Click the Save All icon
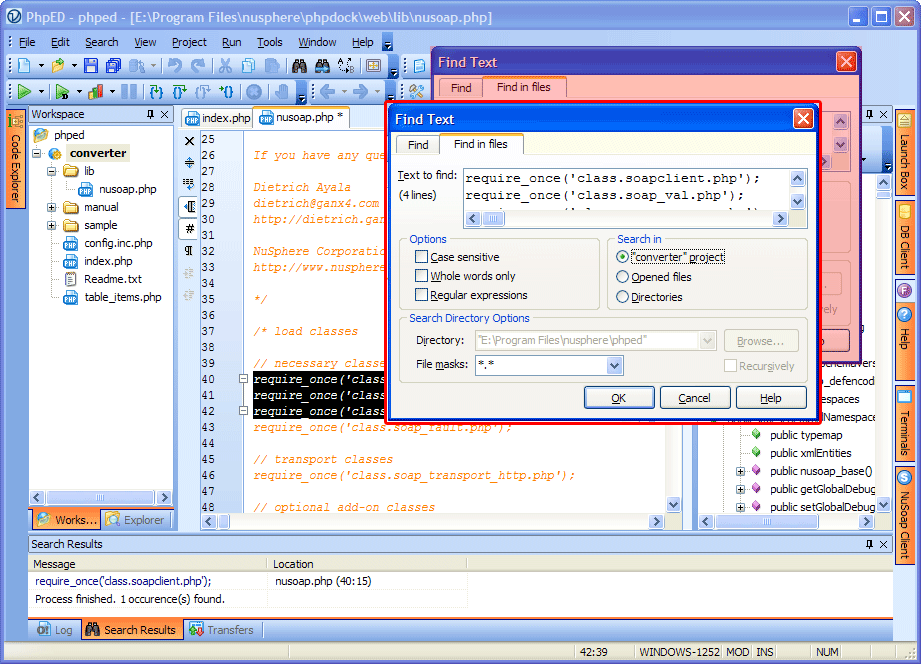 (113, 65)
